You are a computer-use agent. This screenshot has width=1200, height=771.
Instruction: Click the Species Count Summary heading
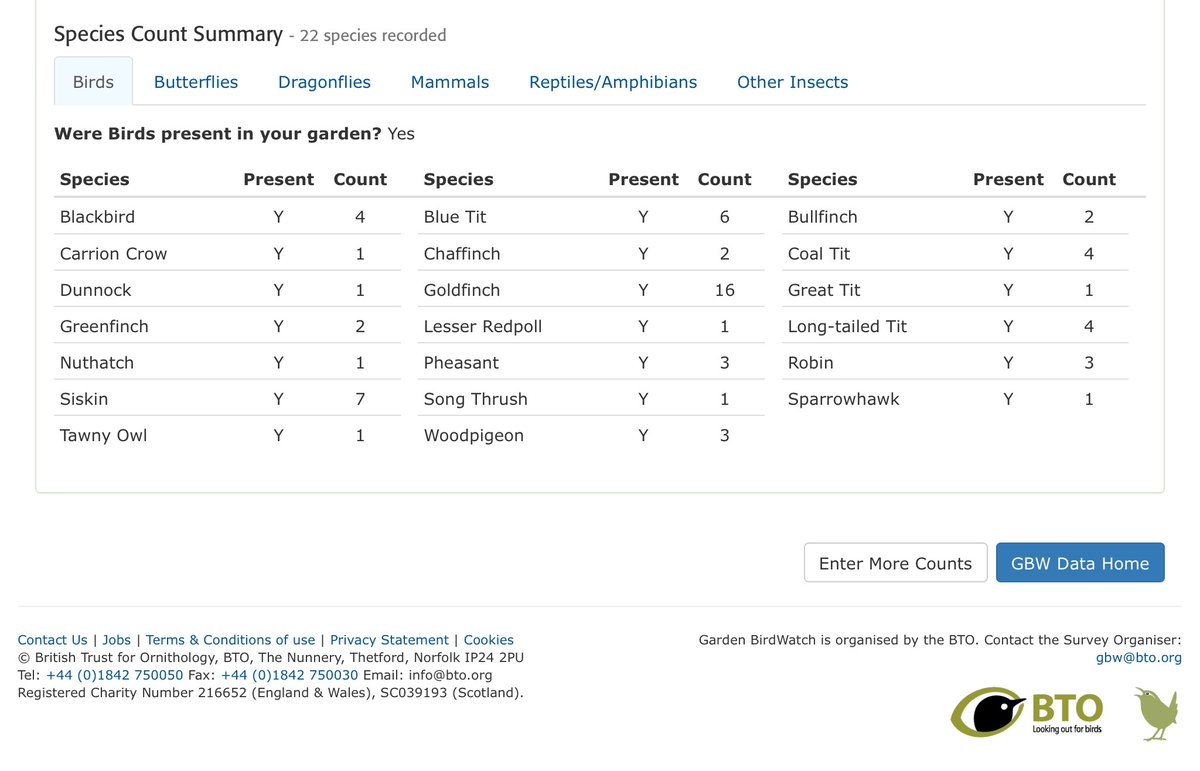(168, 34)
